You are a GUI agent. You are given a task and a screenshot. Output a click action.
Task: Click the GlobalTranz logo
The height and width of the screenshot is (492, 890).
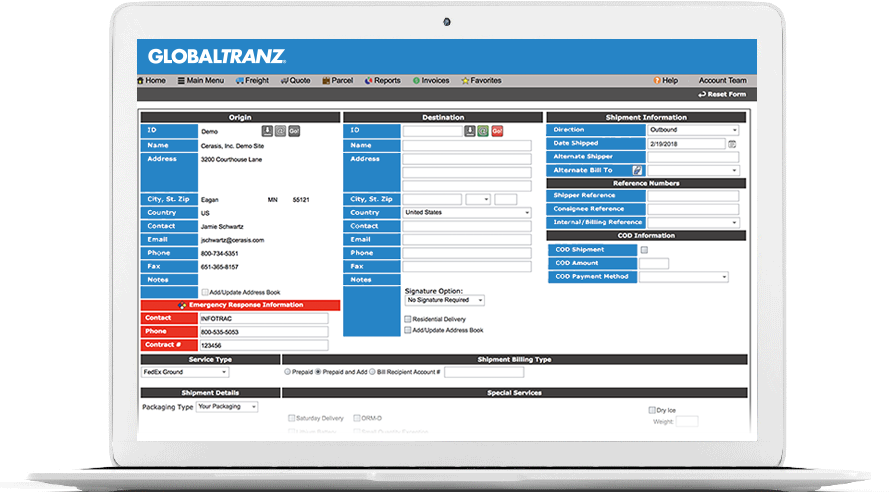tap(217, 57)
